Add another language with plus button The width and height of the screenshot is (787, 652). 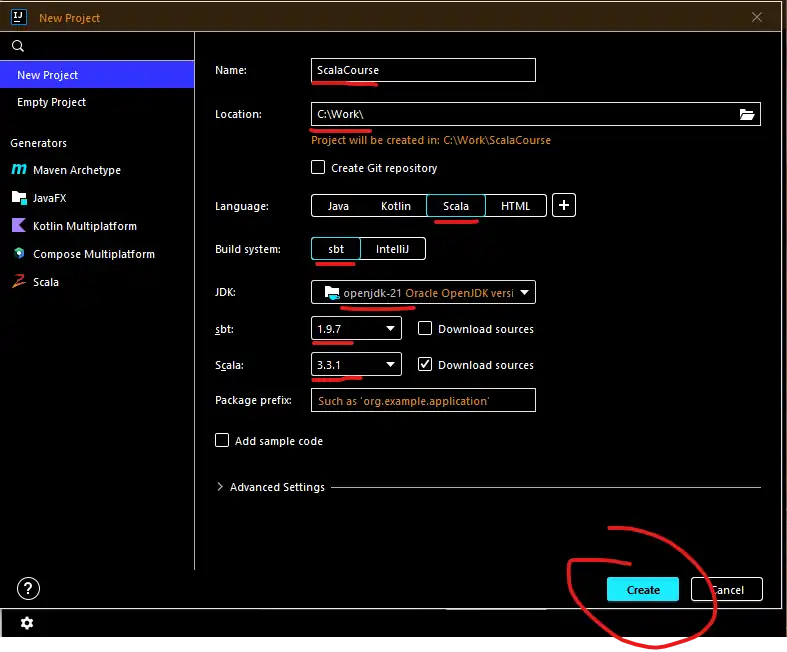pos(564,206)
